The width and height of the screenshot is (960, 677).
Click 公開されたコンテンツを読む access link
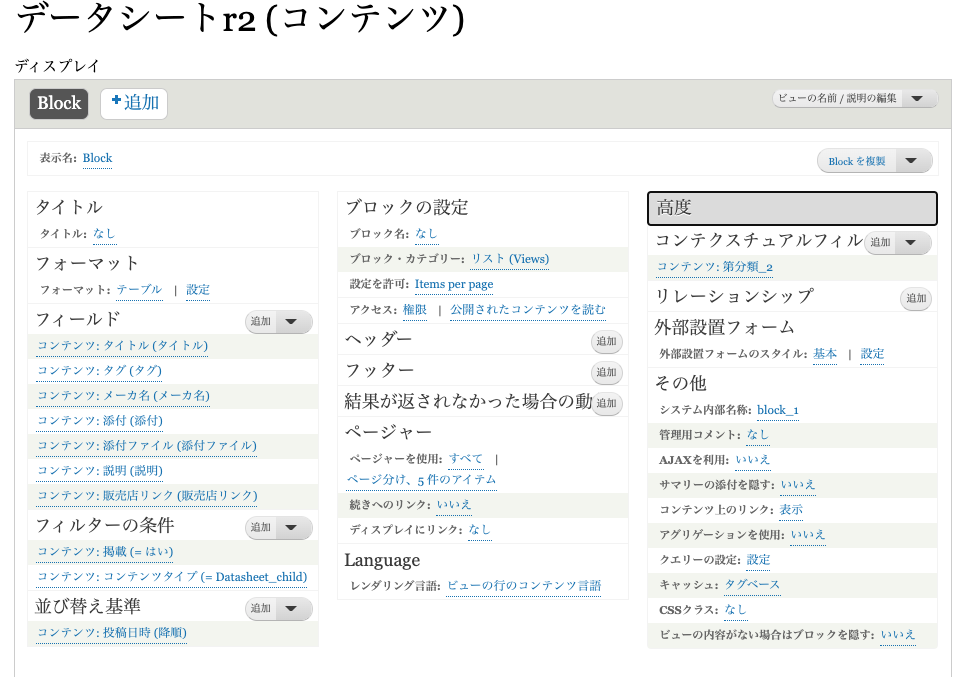coord(528,310)
